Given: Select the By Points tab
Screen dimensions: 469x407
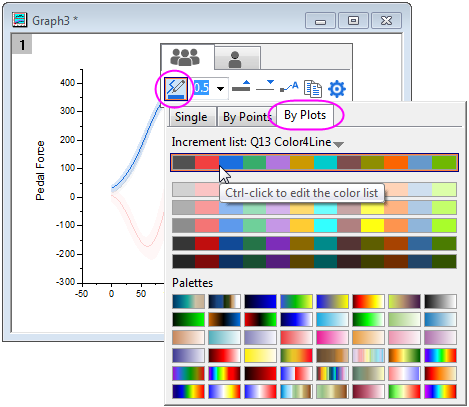Looking at the screenshot, I should click(246, 117).
